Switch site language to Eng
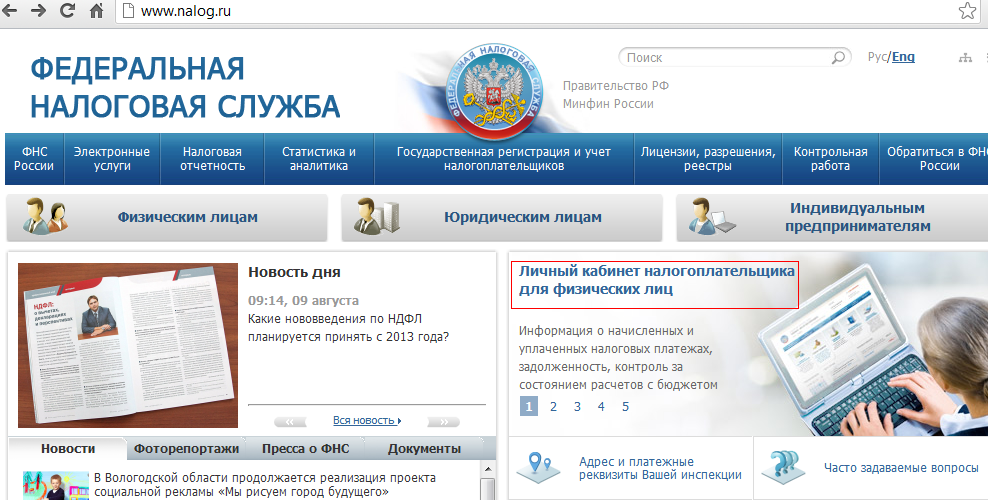 point(903,57)
